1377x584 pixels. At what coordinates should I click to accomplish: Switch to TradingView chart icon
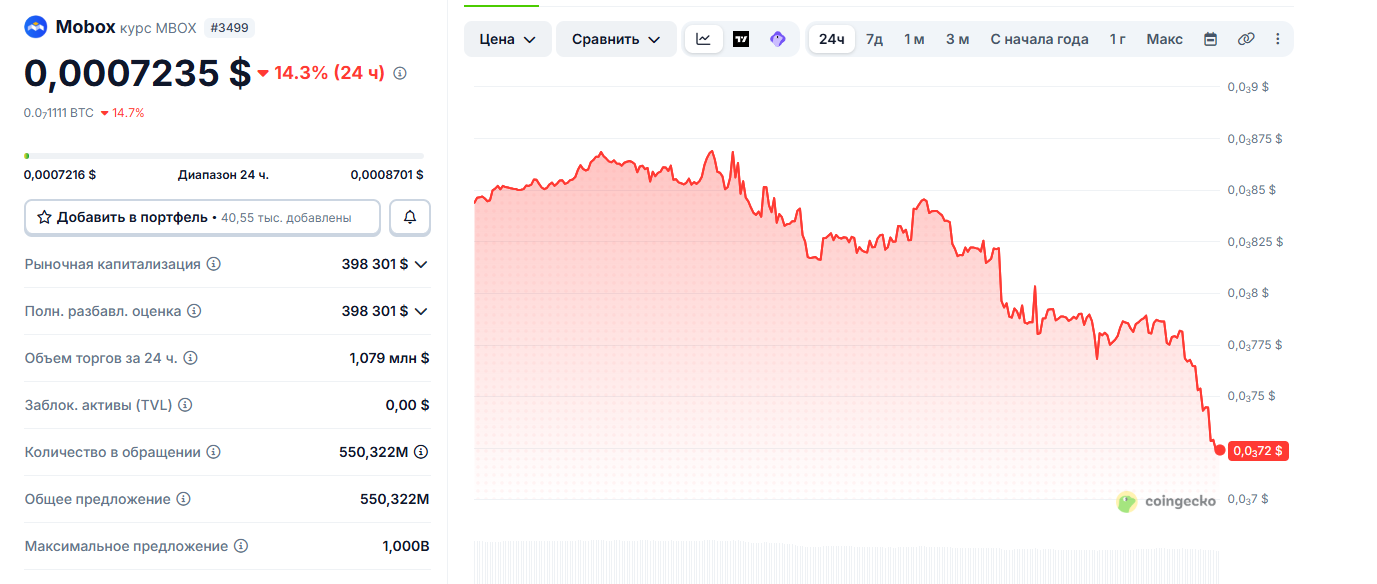pyautogui.click(x=741, y=39)
